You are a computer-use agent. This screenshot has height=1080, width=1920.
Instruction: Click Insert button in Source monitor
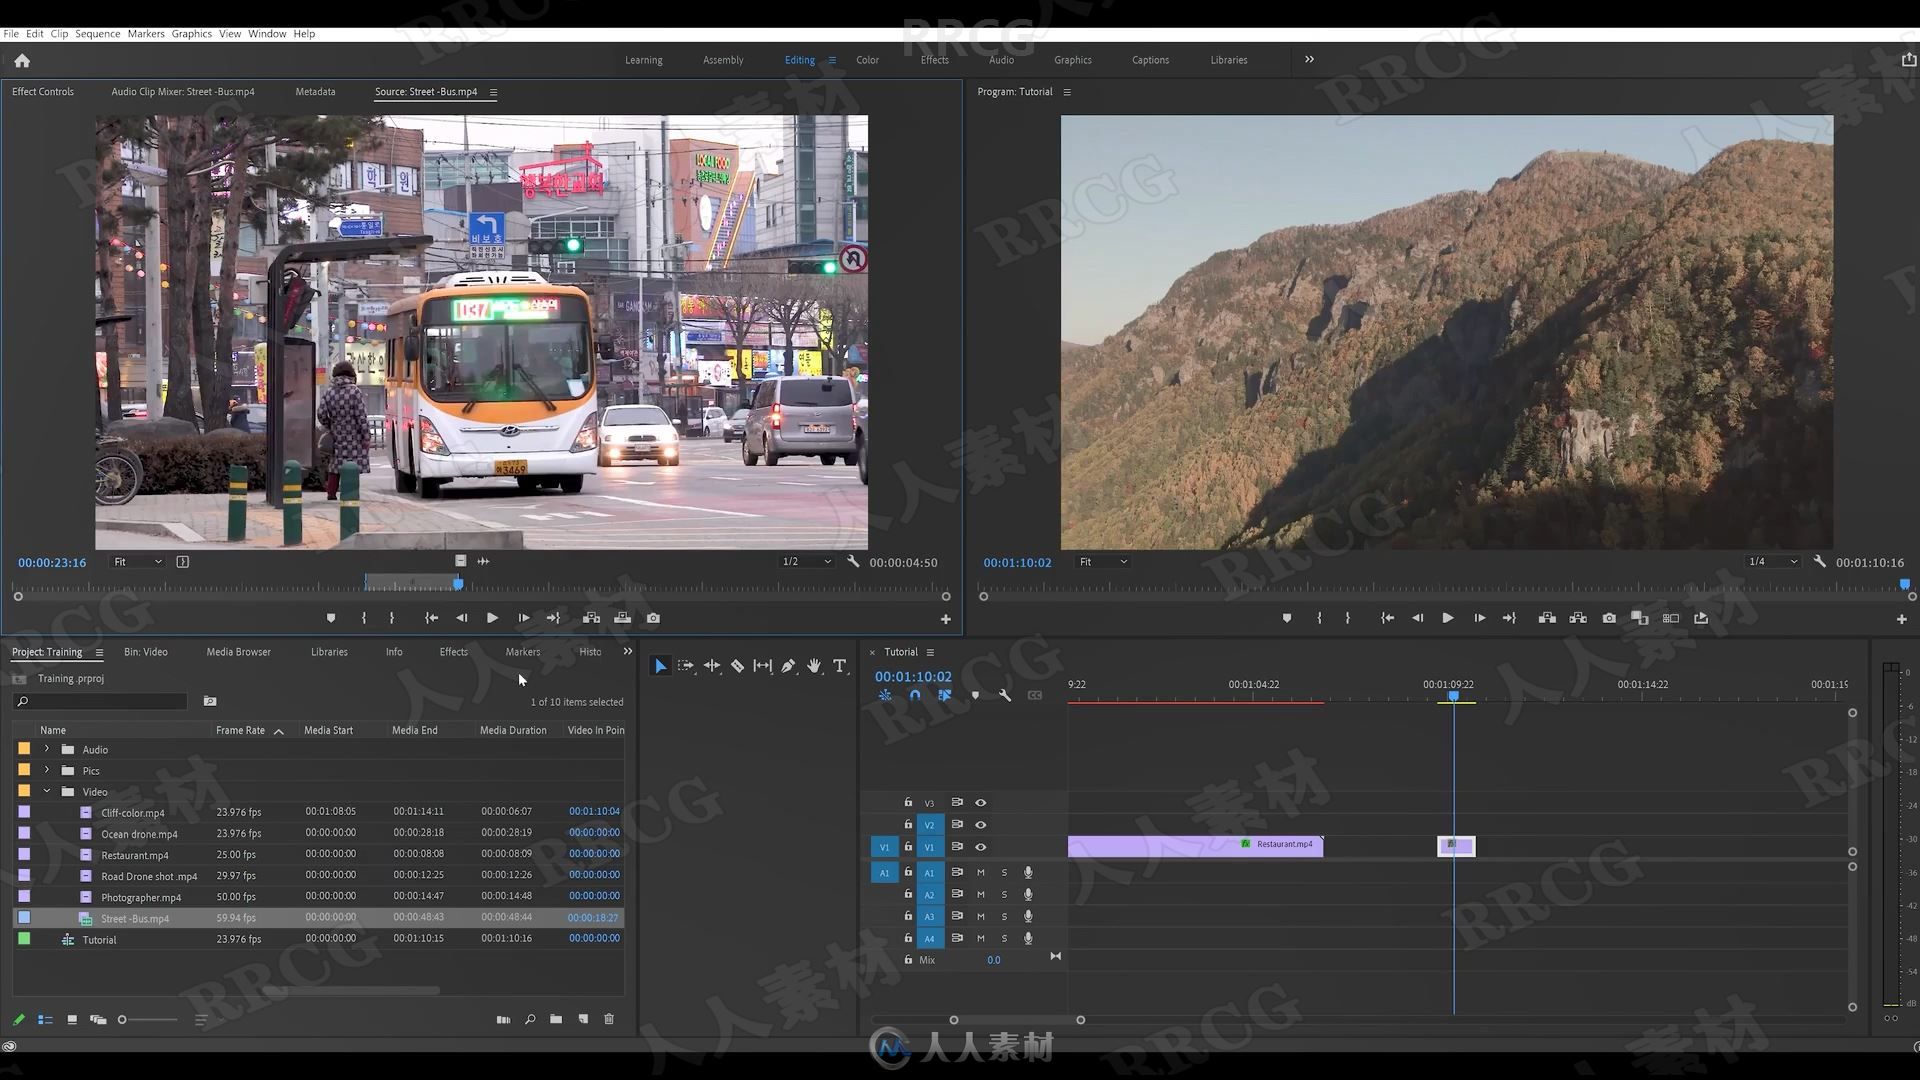(591, 618)
